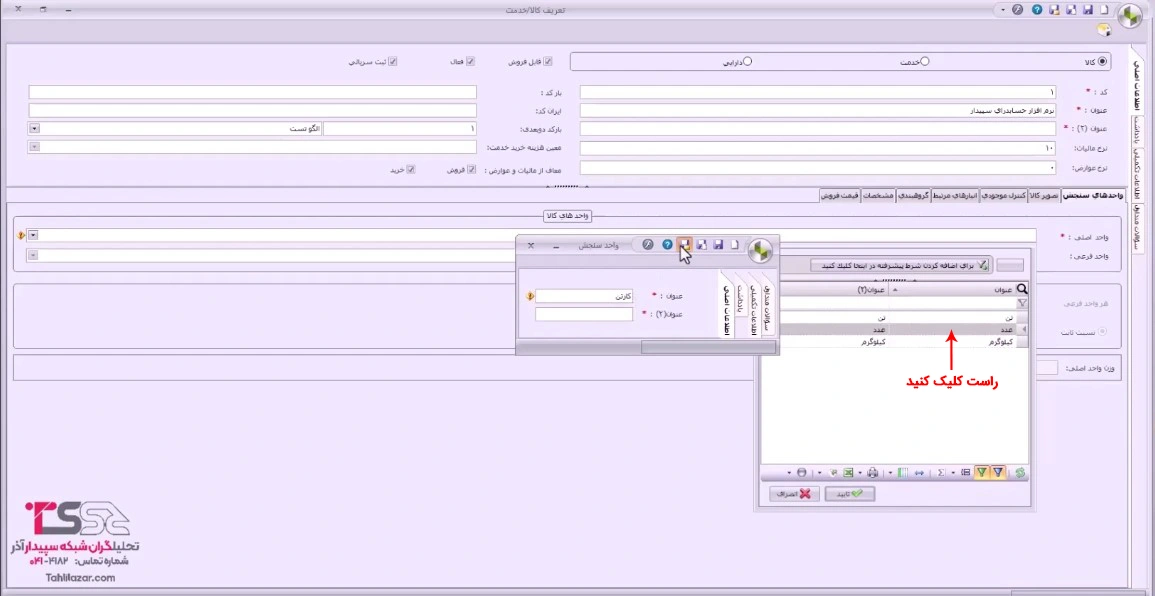This screenshot has height=596, width=1155.
Task: Click the tag label icon below main toolbar
Action: (x=1103, y=29)
